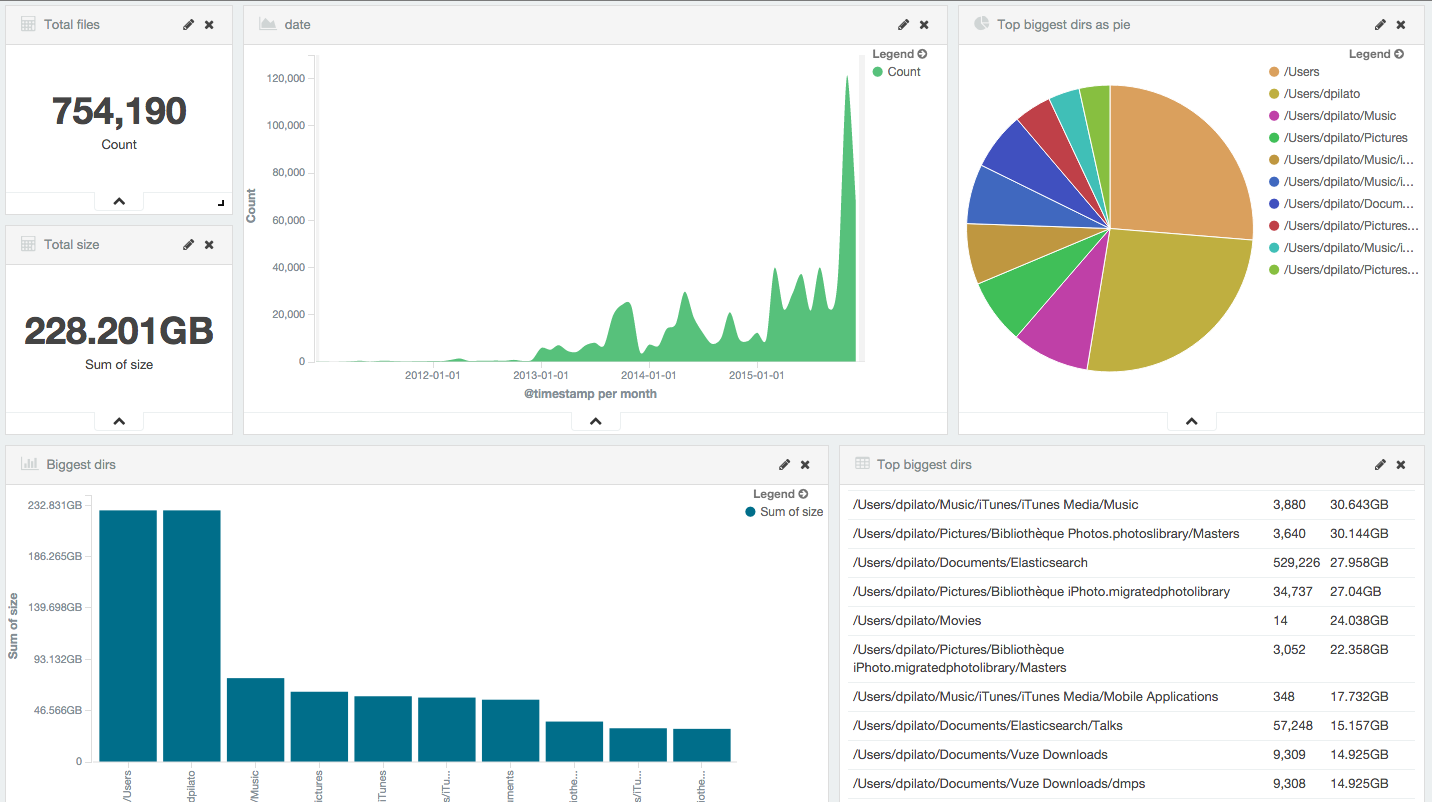Click the bar chart icon beside Biggest dirs title
Screen dimensions: 1432x802
[28, 464]
